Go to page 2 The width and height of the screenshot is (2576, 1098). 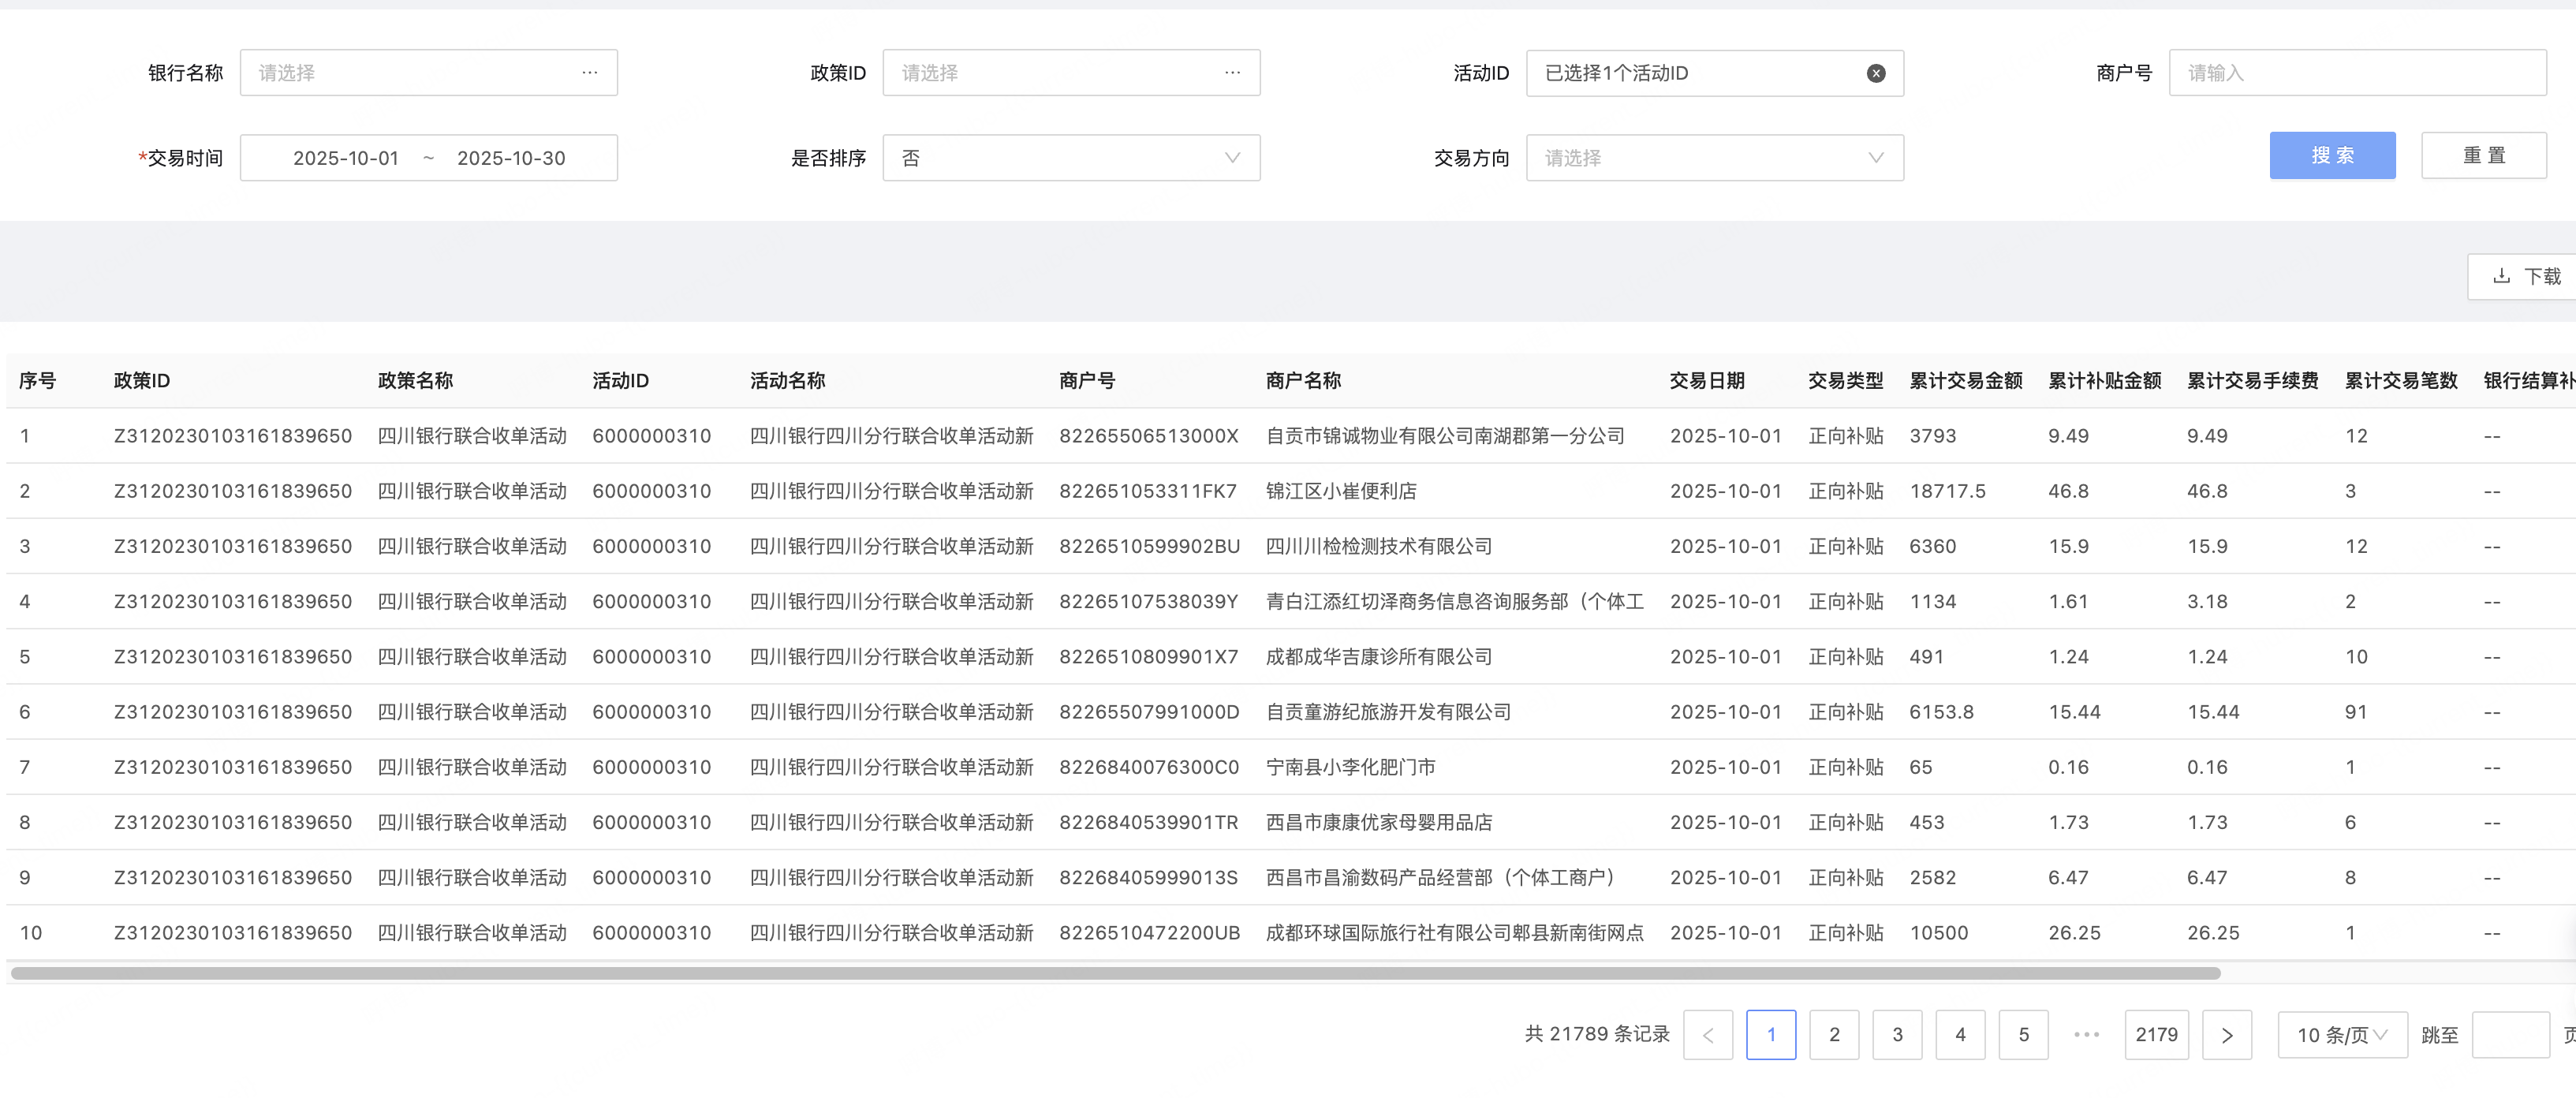coord(1833,1035)
